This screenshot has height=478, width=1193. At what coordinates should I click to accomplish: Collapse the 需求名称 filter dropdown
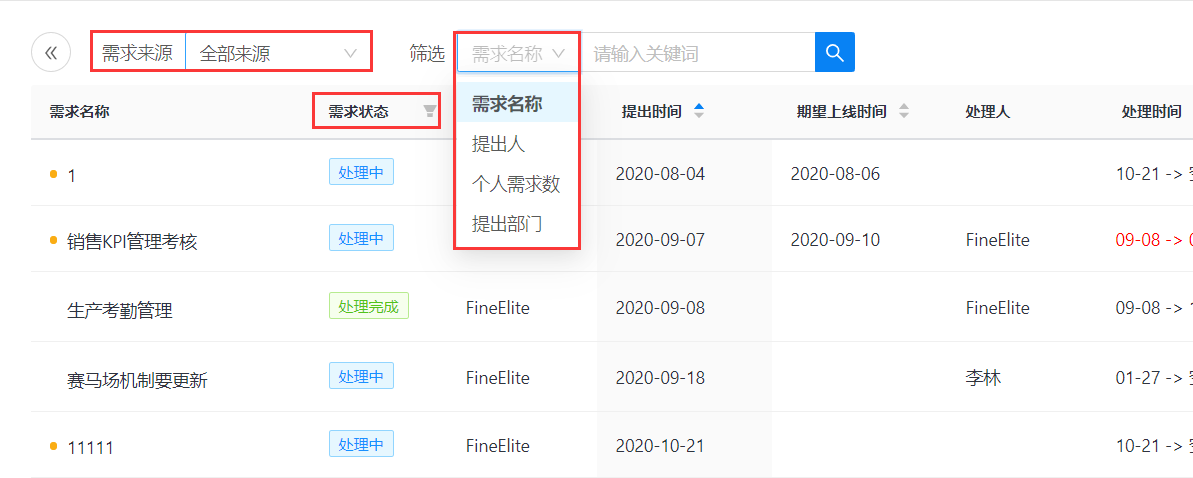(x=518, y=53)
